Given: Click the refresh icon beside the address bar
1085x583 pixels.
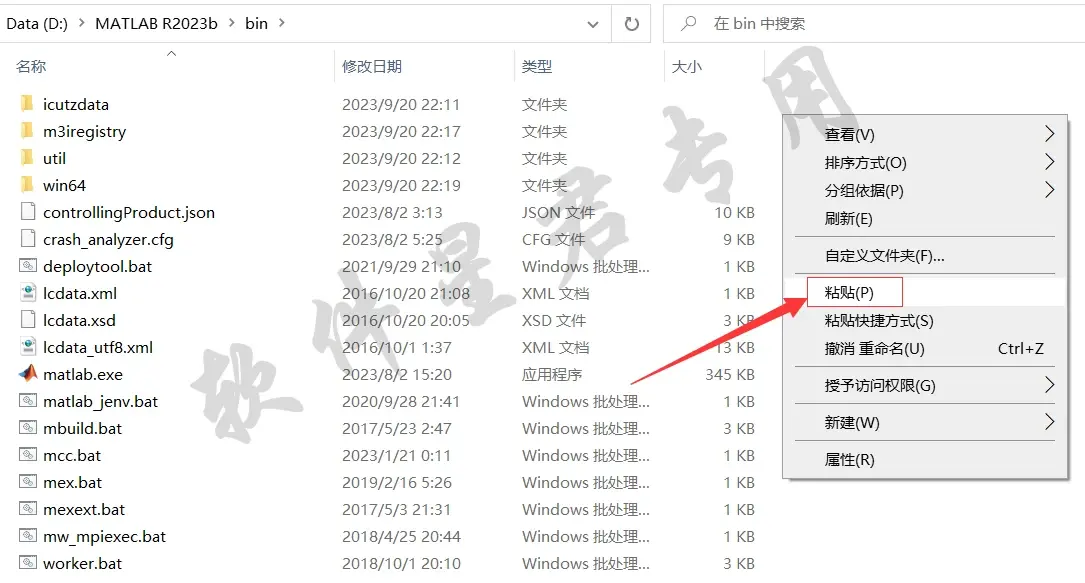Looking at the screenshot, I should (631, 24).
